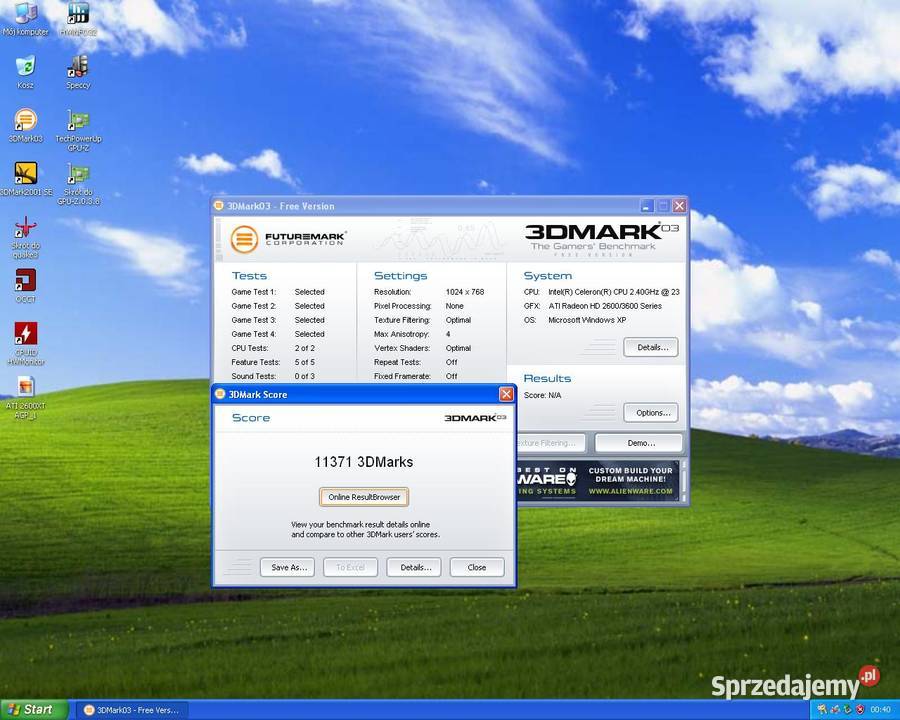Click the Futuremark Corporation orange logo
The width and height of the screenshot is (900, 720).
(x=245, y=239)
